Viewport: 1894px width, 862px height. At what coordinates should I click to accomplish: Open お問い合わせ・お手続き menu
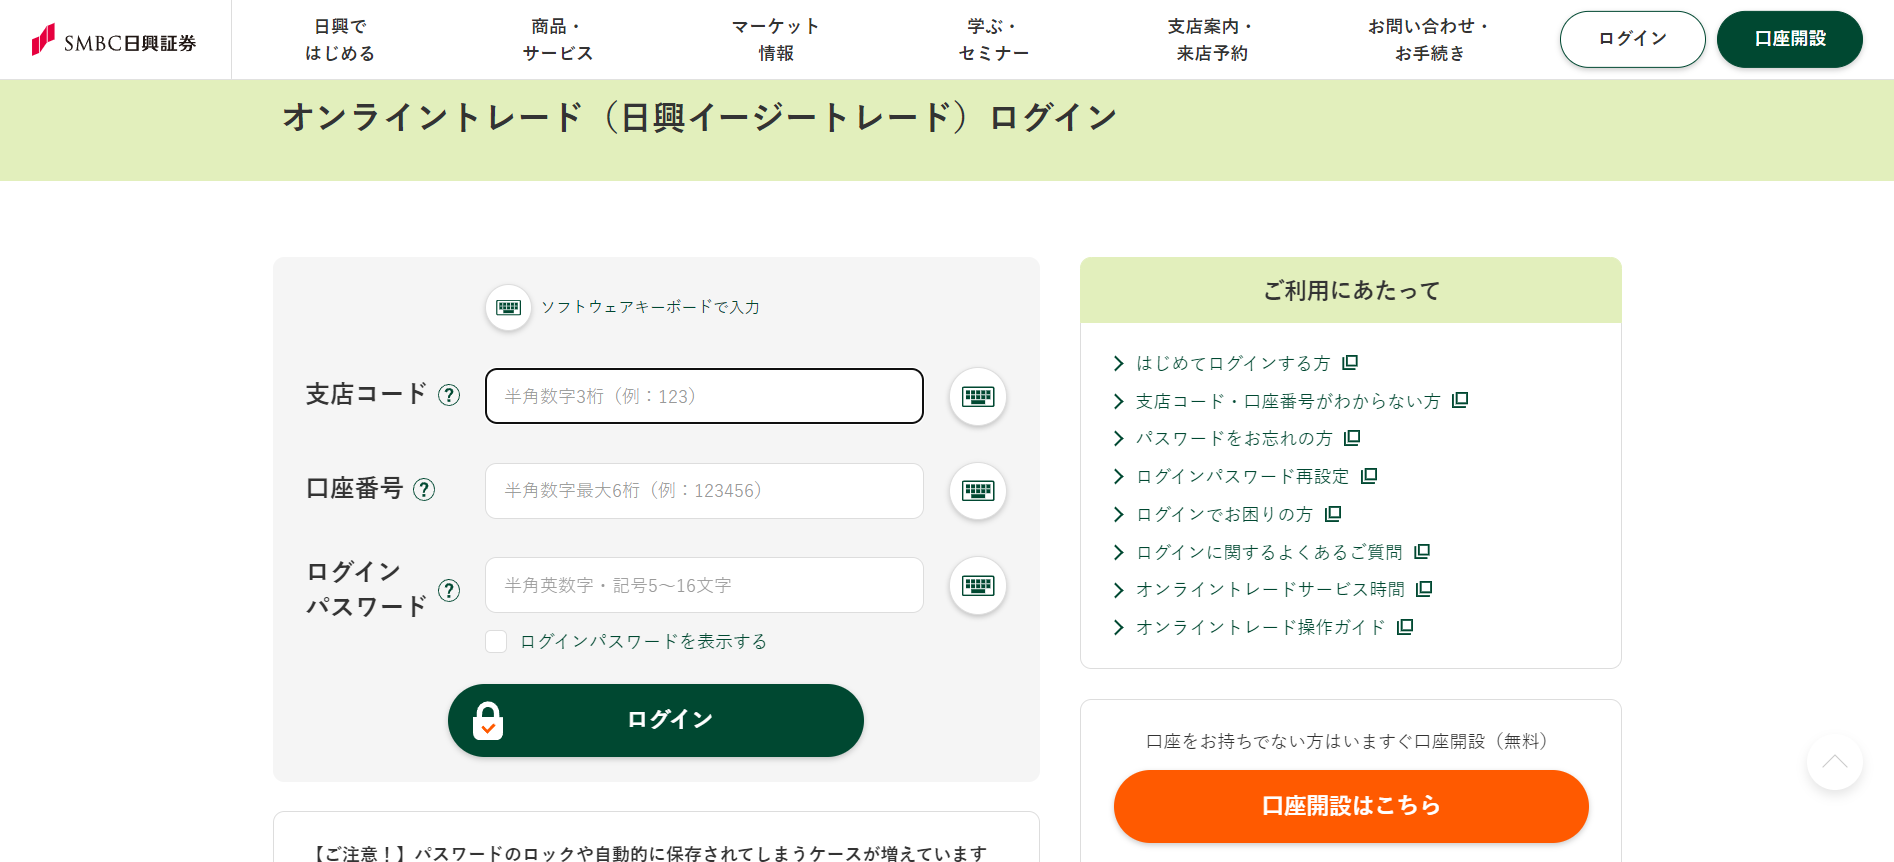1430,40
